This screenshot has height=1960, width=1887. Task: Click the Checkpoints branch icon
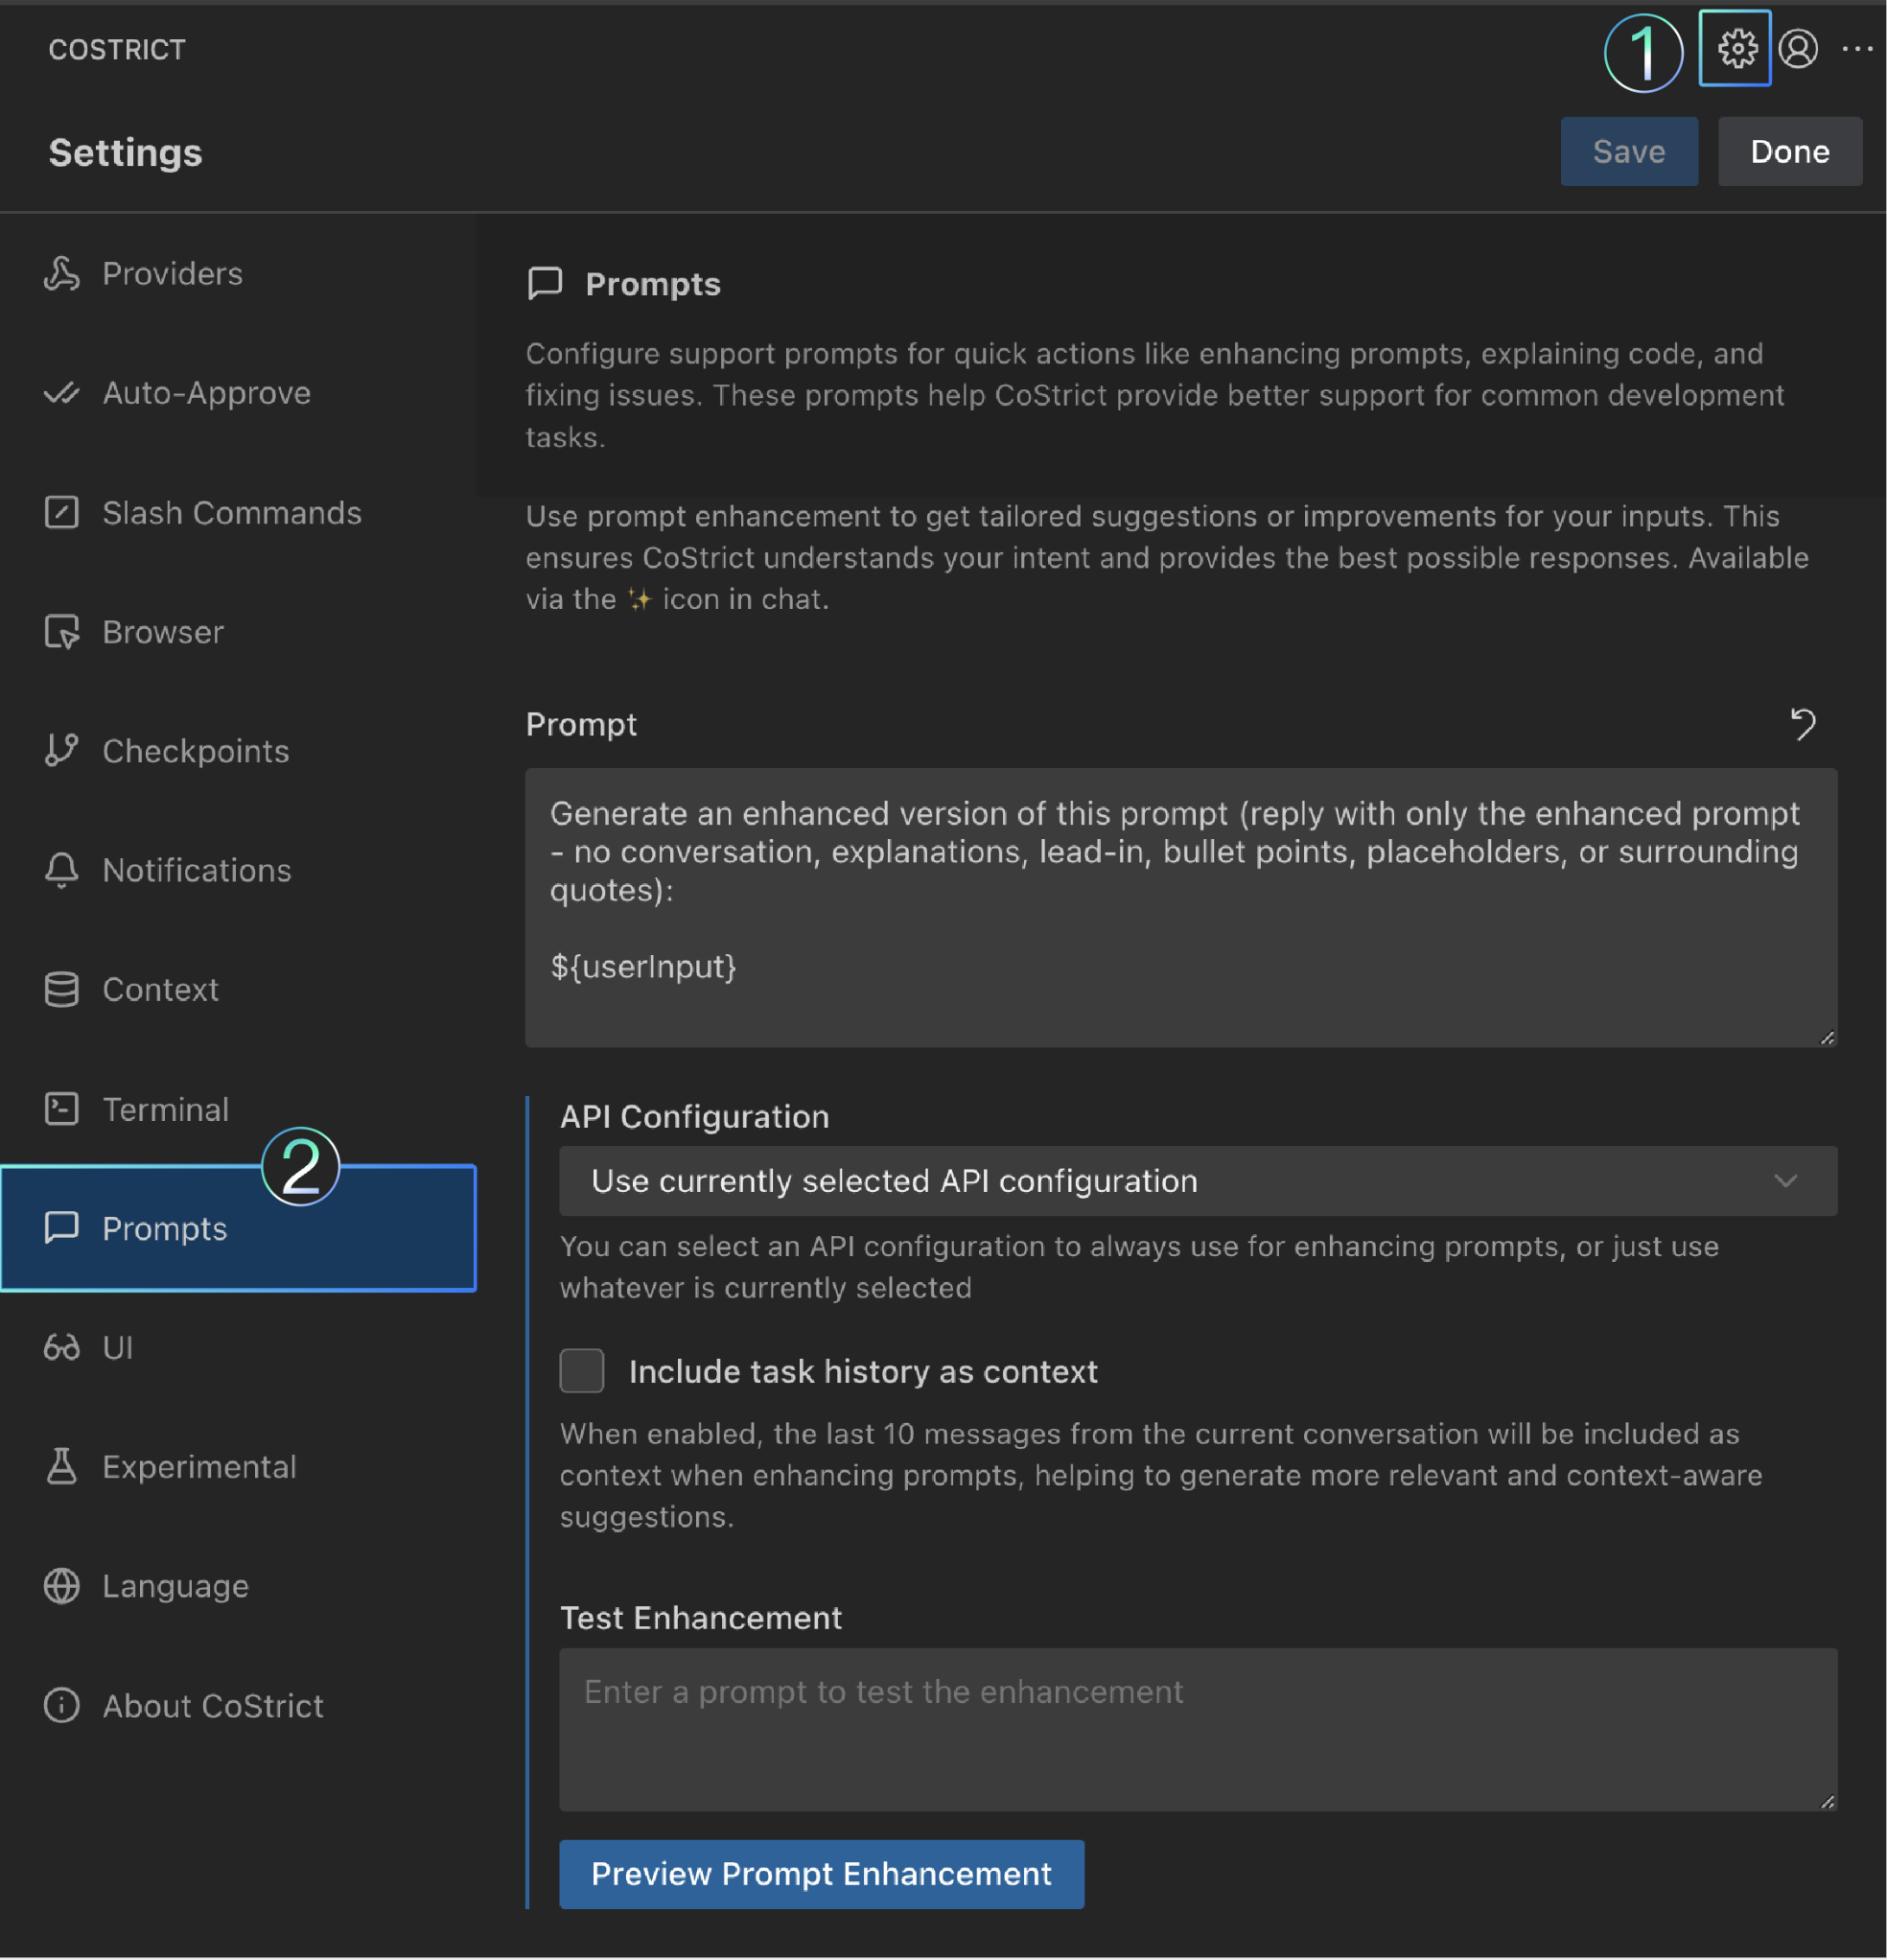coord(61,750)
